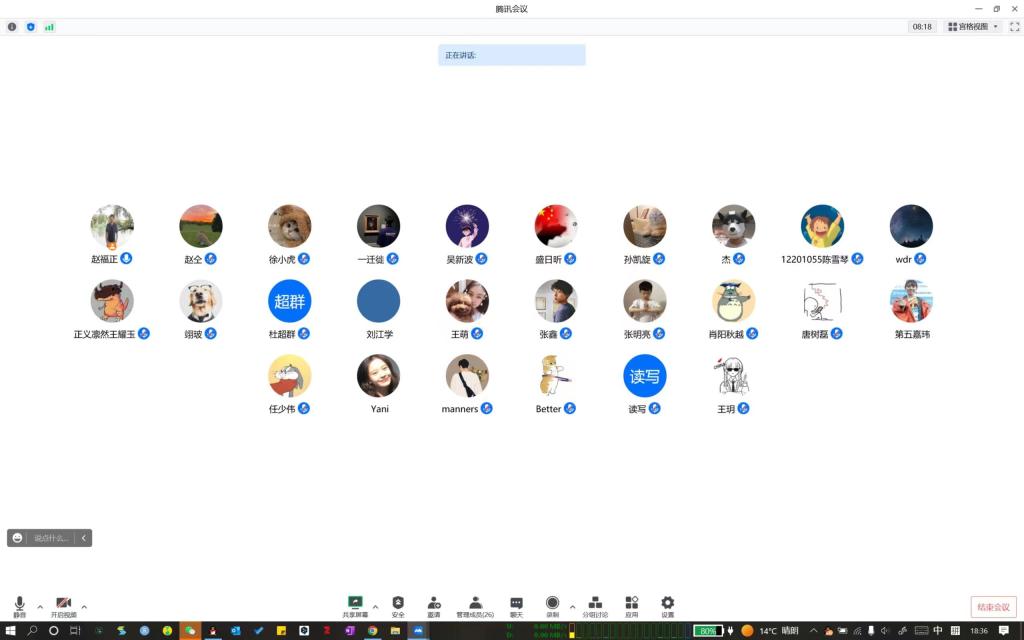
Task: Open Breakout Rooms (分组讨论)
Action: [595, 605]
